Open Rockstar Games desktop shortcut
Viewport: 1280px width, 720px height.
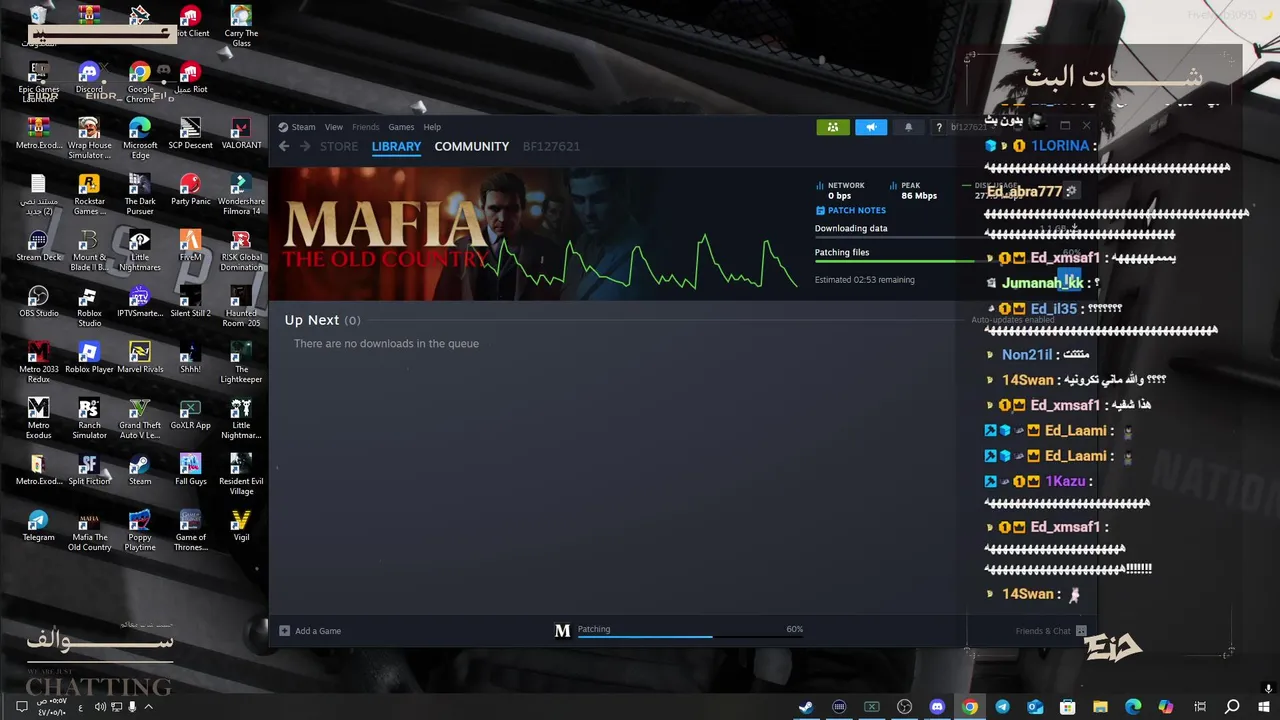click(89, 194)
